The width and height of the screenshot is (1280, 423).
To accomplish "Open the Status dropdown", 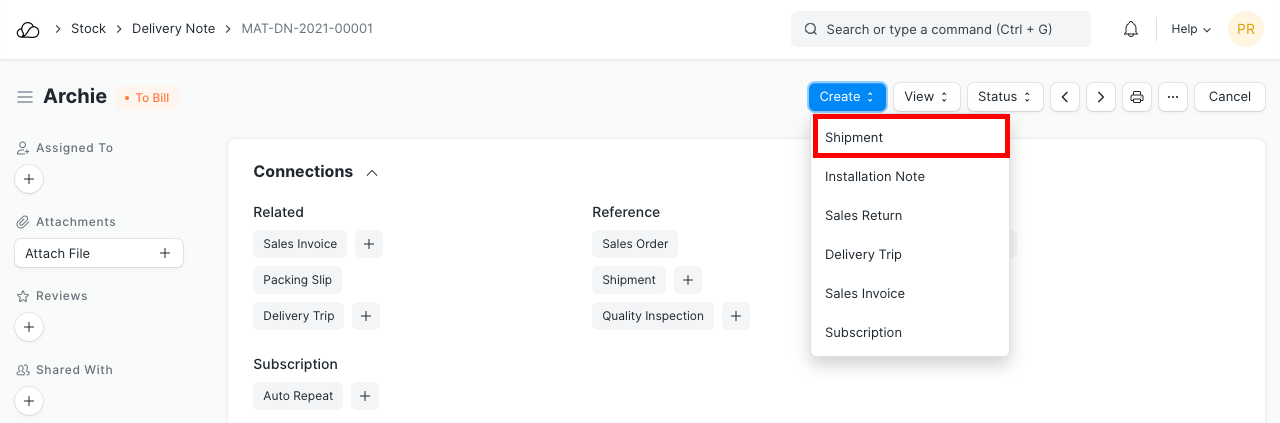I will (1004, 97).
